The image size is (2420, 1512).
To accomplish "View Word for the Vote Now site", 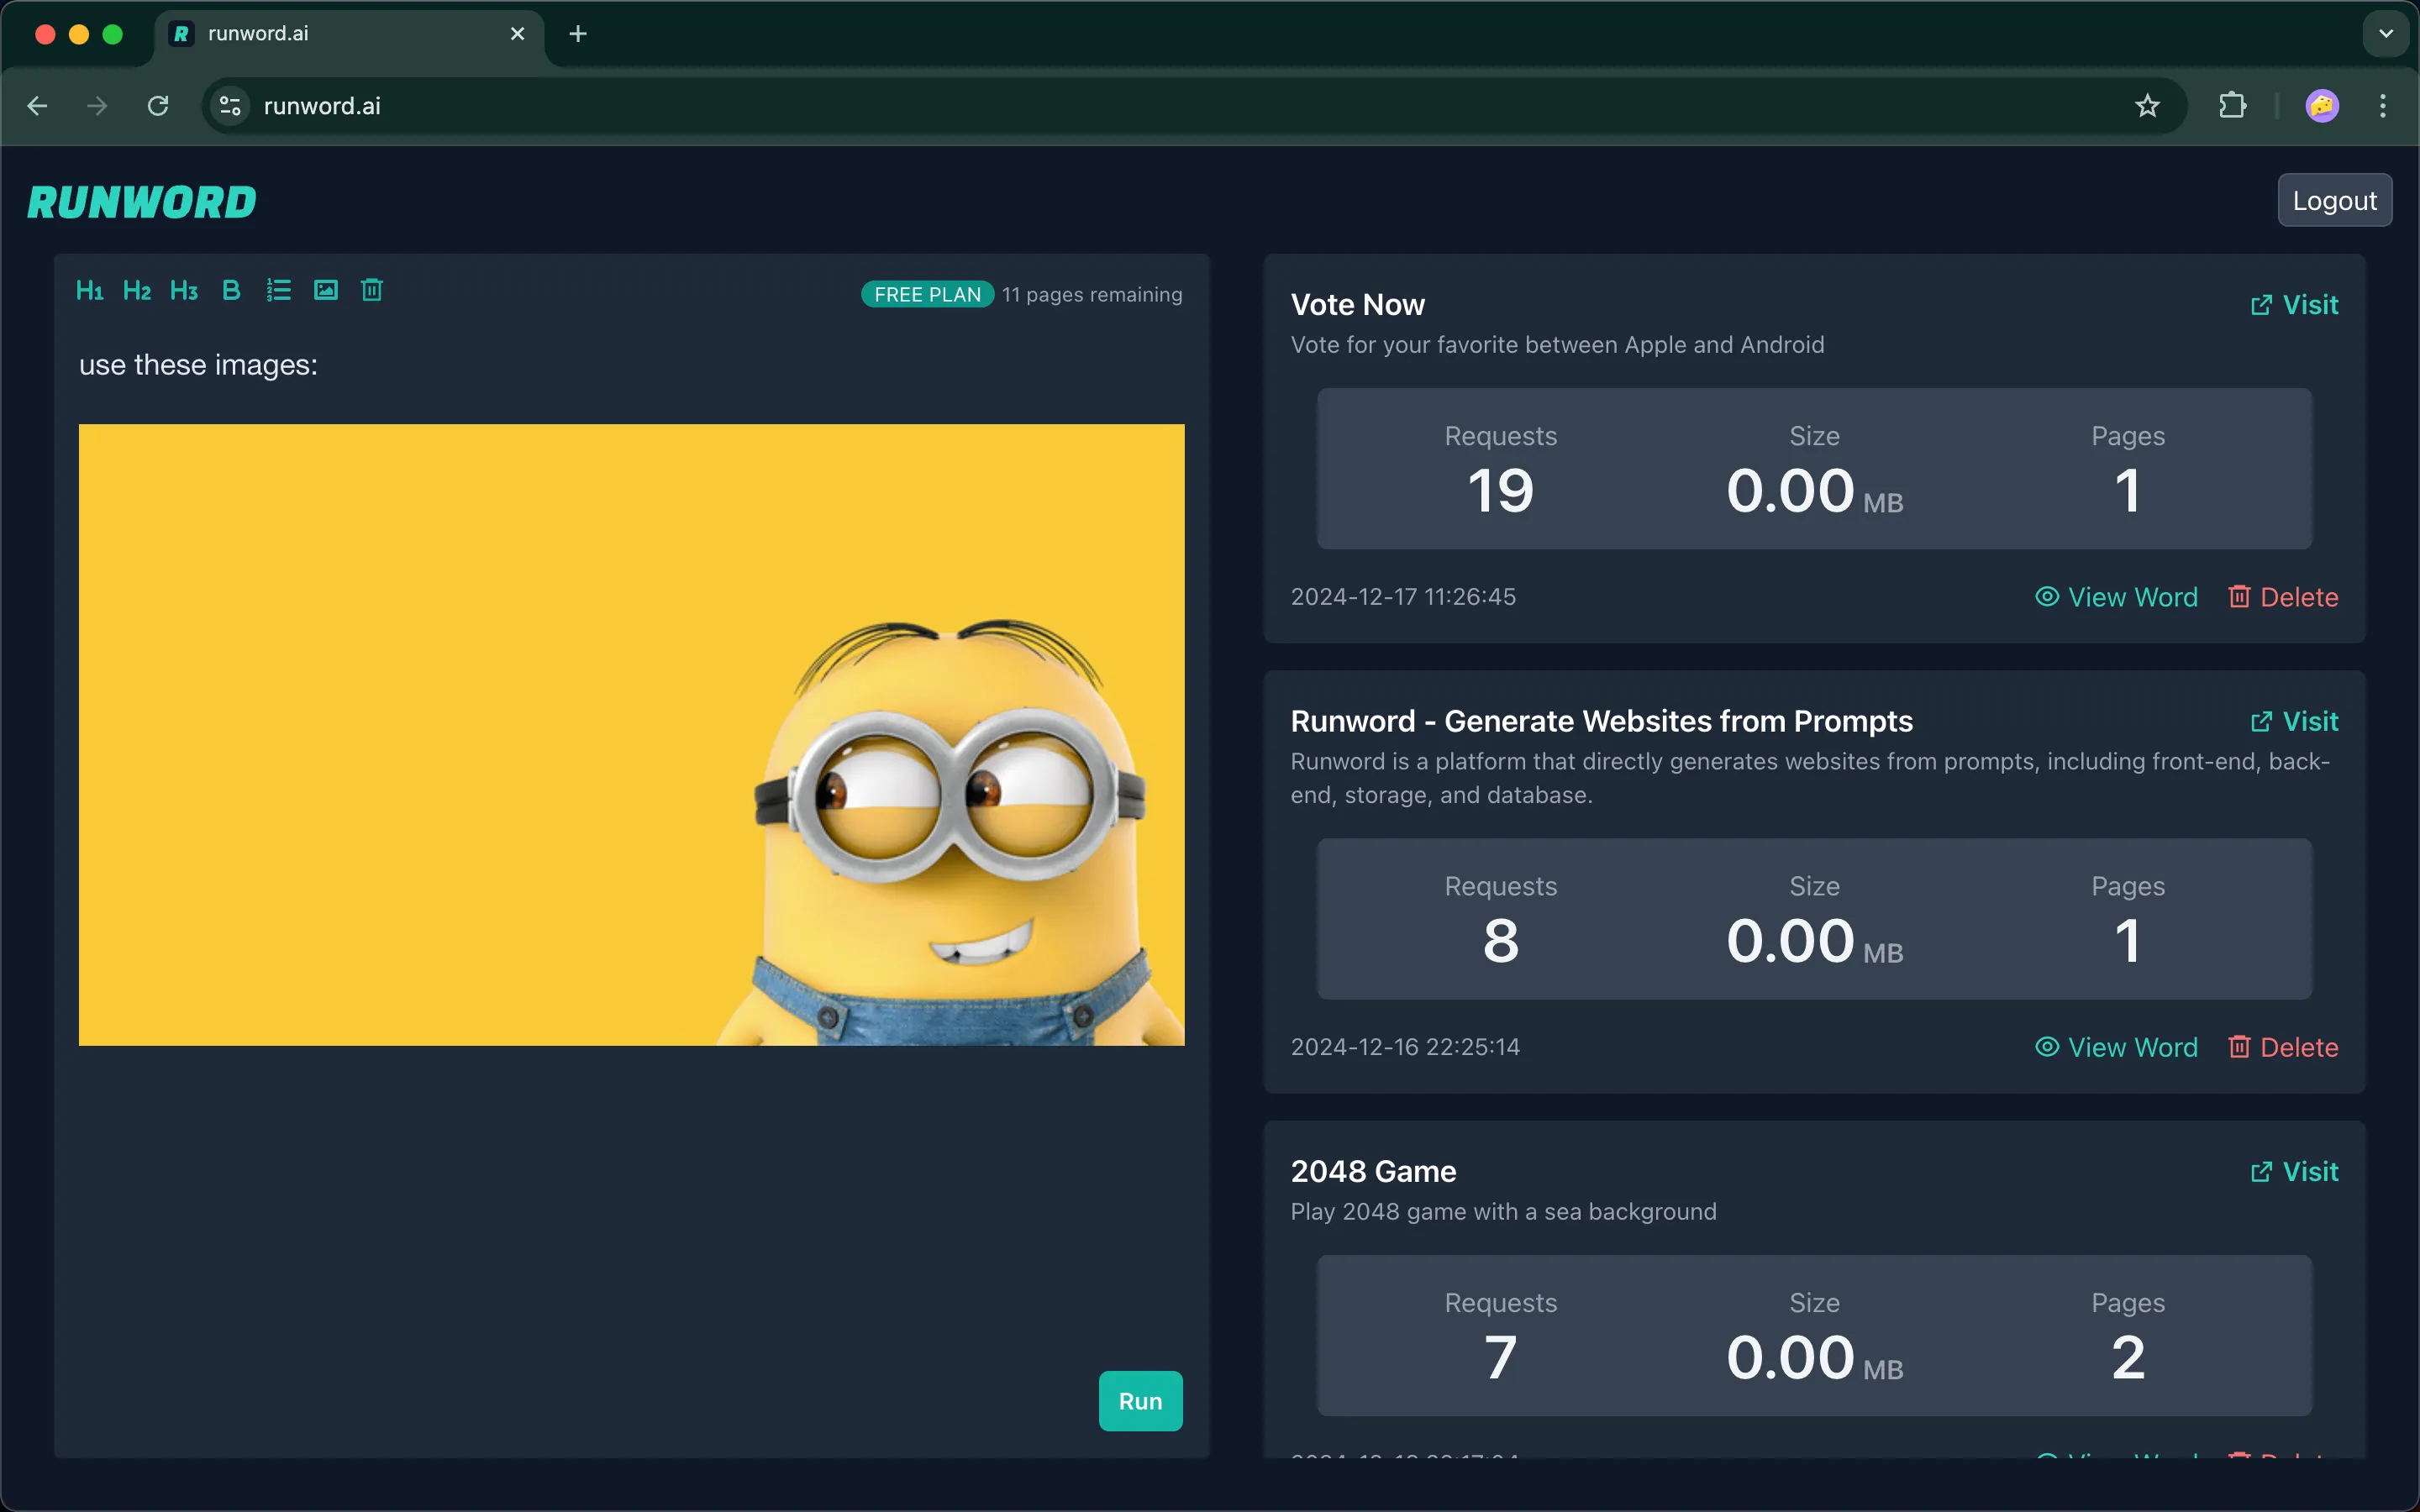I will (x=2117, y=597).
